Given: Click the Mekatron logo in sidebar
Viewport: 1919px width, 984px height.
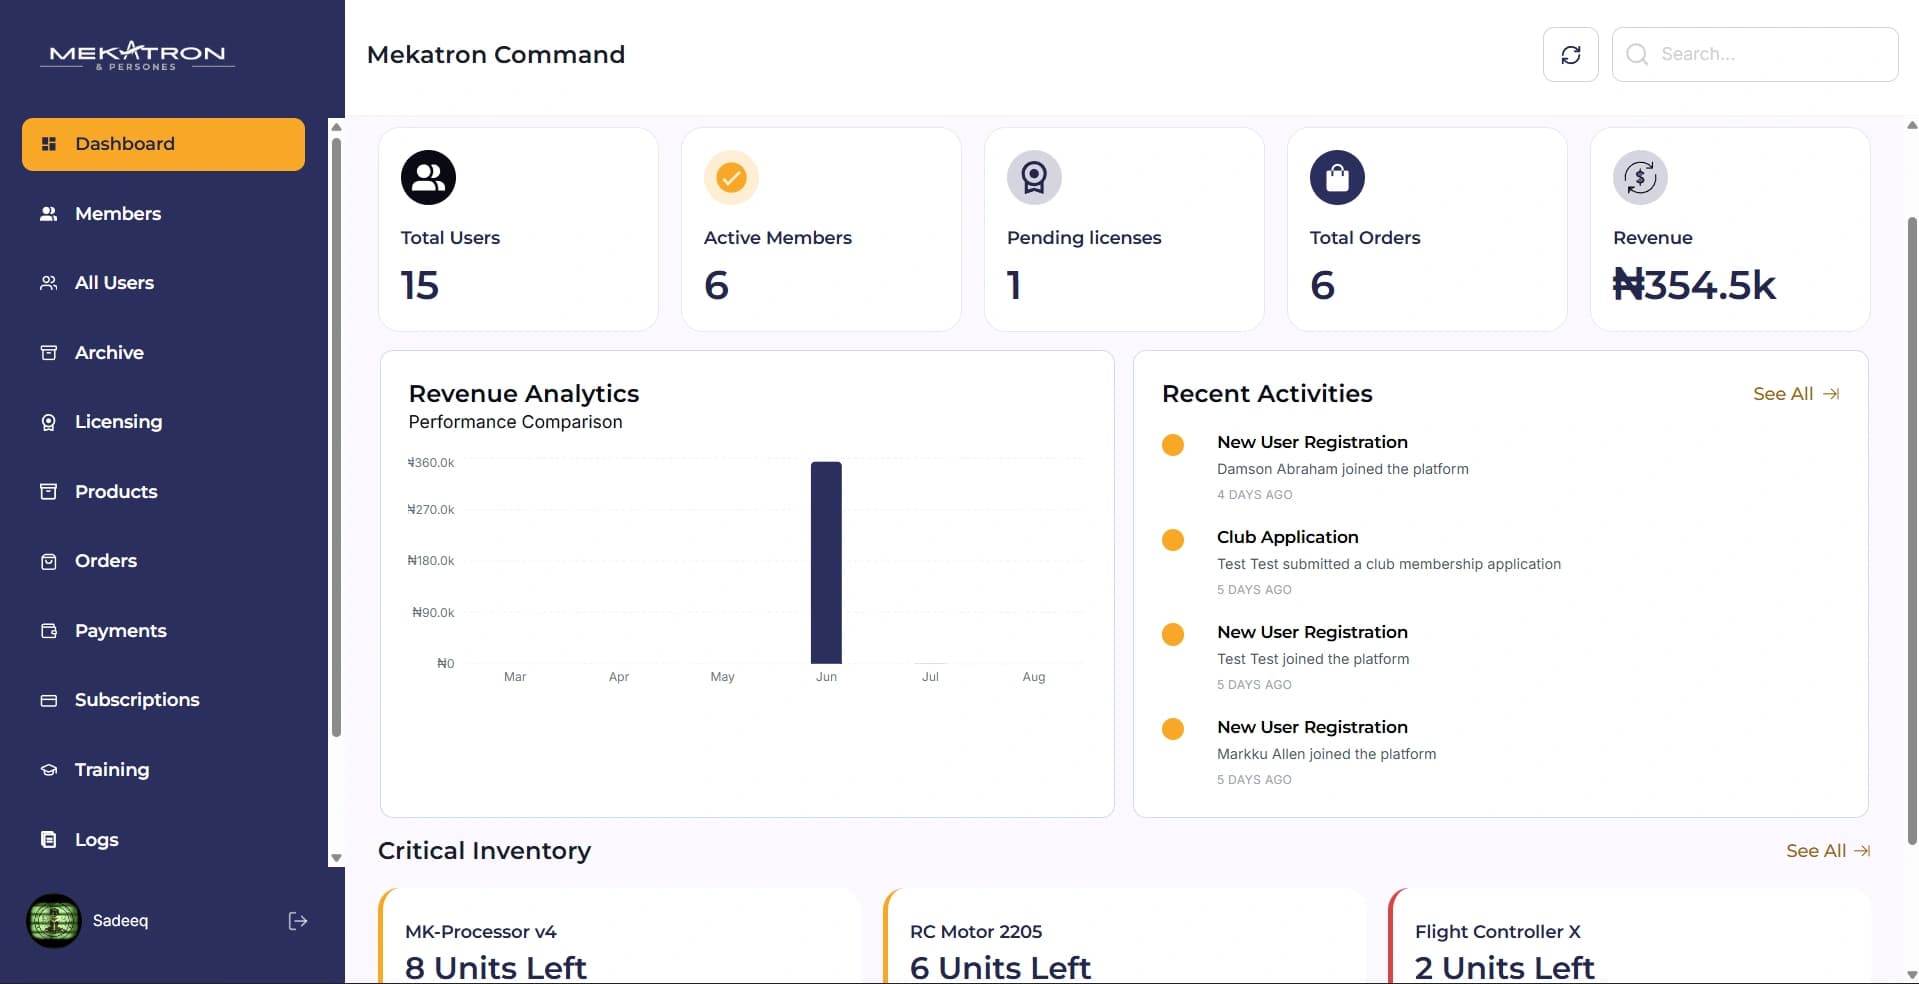Looking at the screenshot, I should [x=137, y=55].
